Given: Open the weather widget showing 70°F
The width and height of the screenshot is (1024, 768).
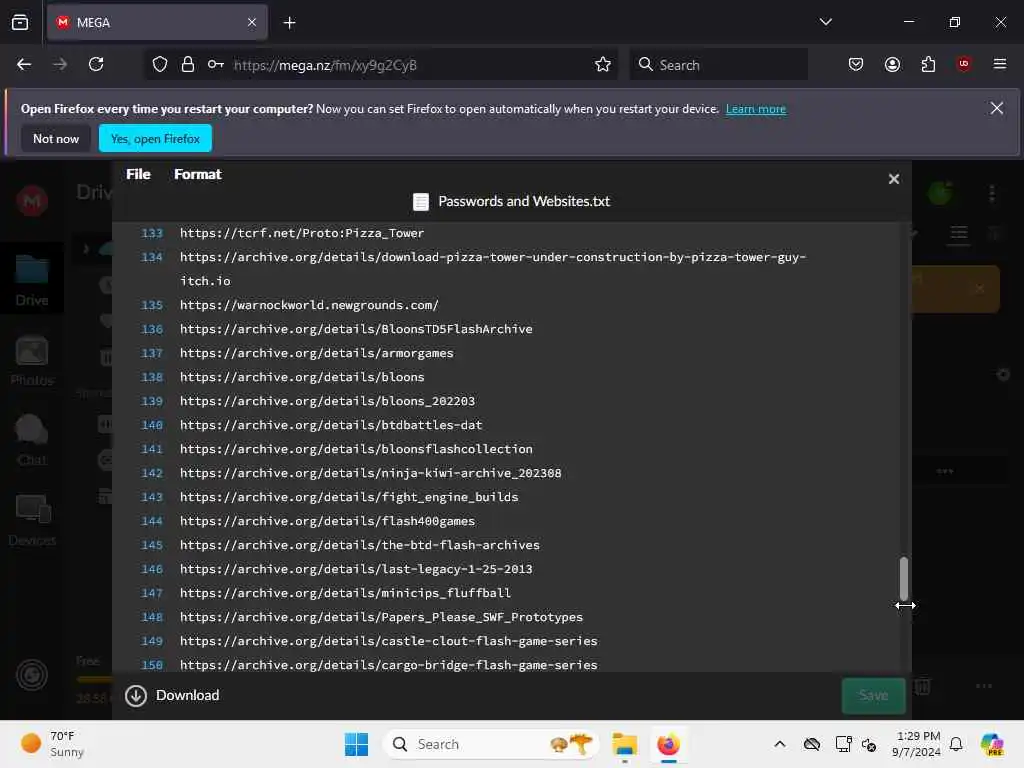Looking at the screenshot, I should pyautogui.click(x=54, y=744).
